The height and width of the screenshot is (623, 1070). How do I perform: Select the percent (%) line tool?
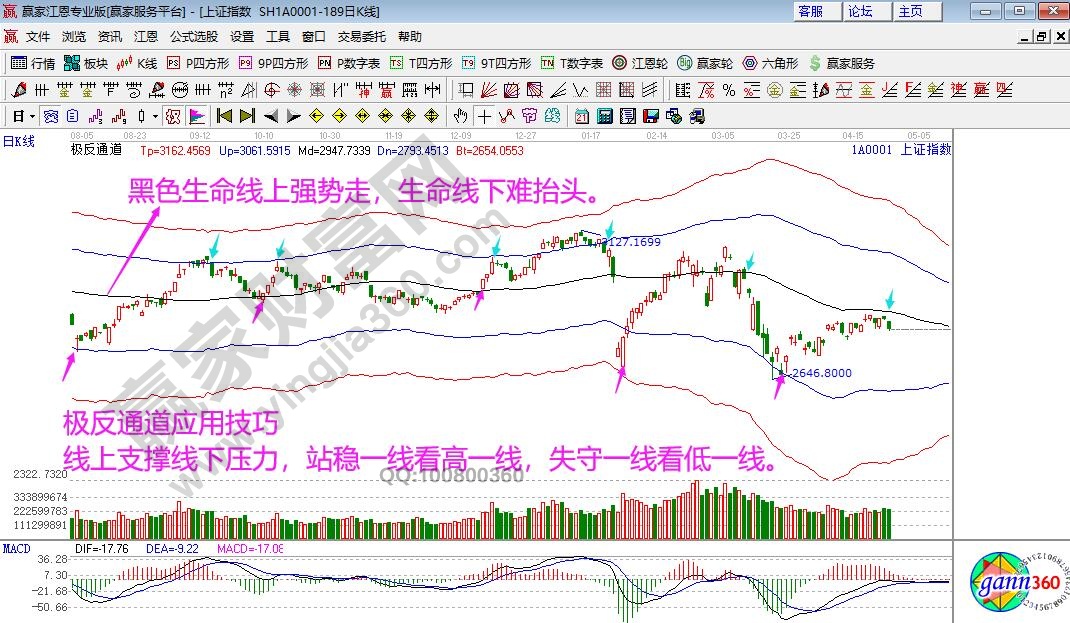coord(729,90)
